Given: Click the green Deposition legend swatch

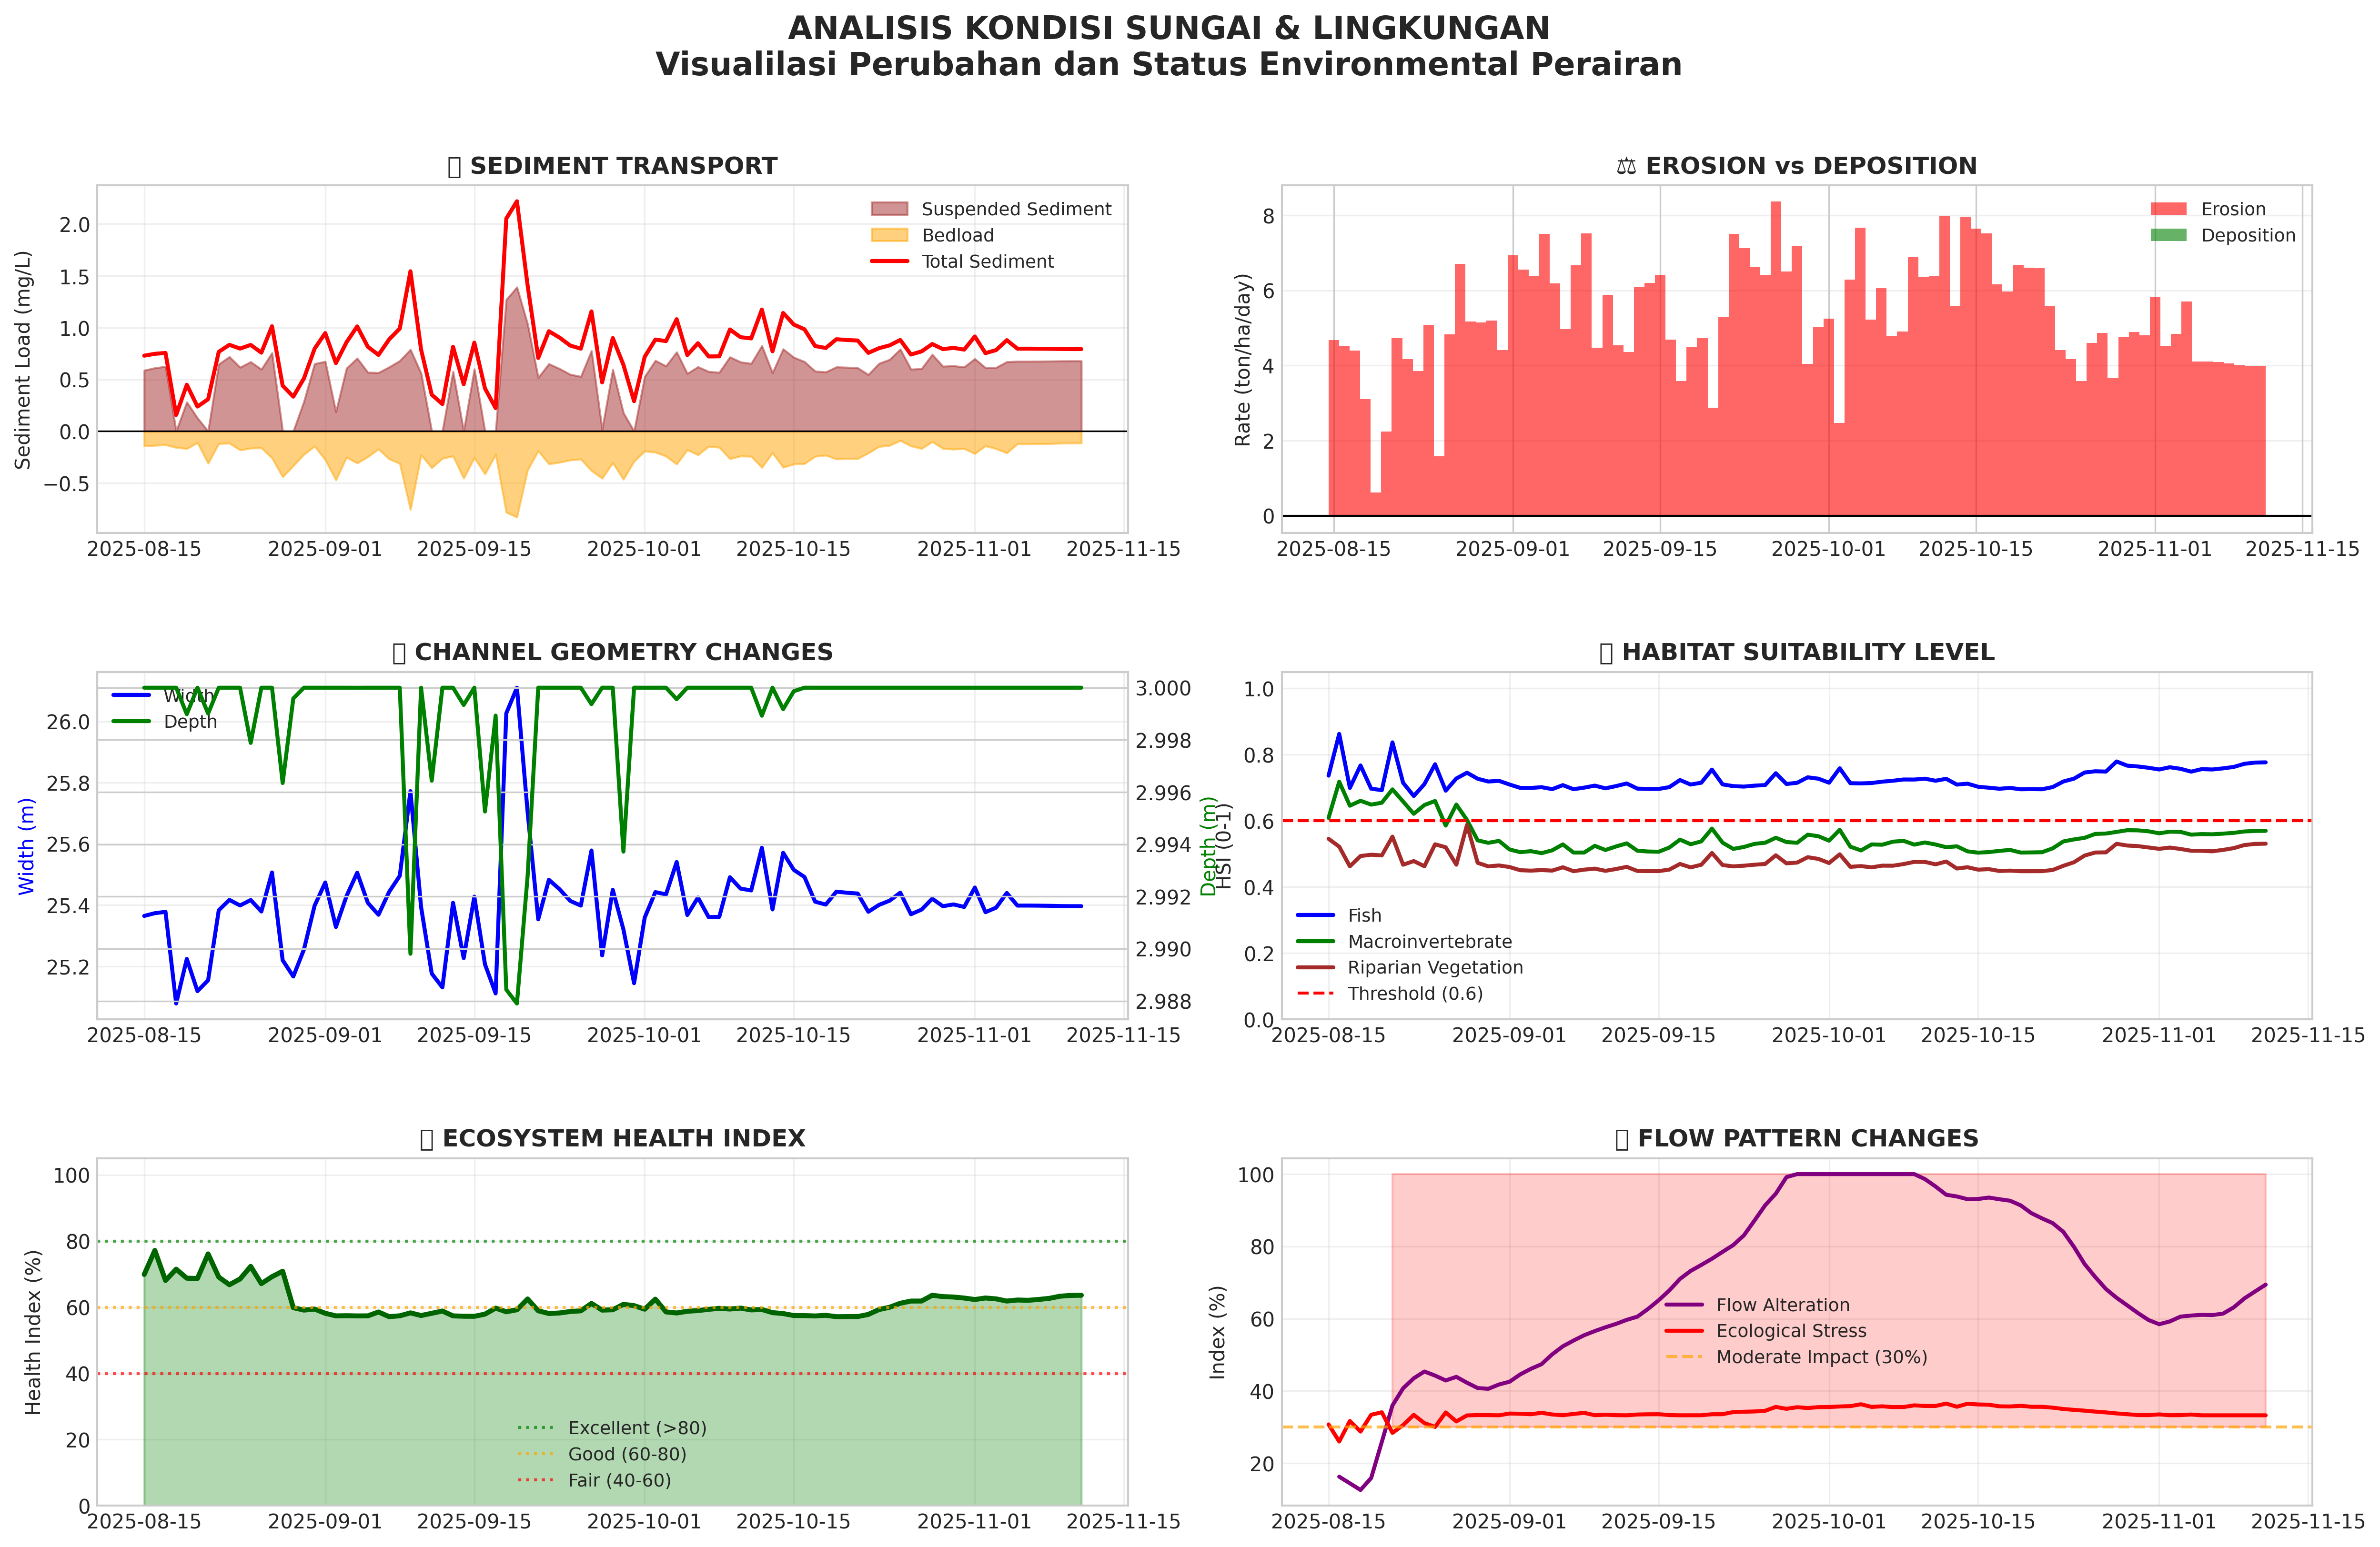Looking at the screenshot, I should [2168, 235].
